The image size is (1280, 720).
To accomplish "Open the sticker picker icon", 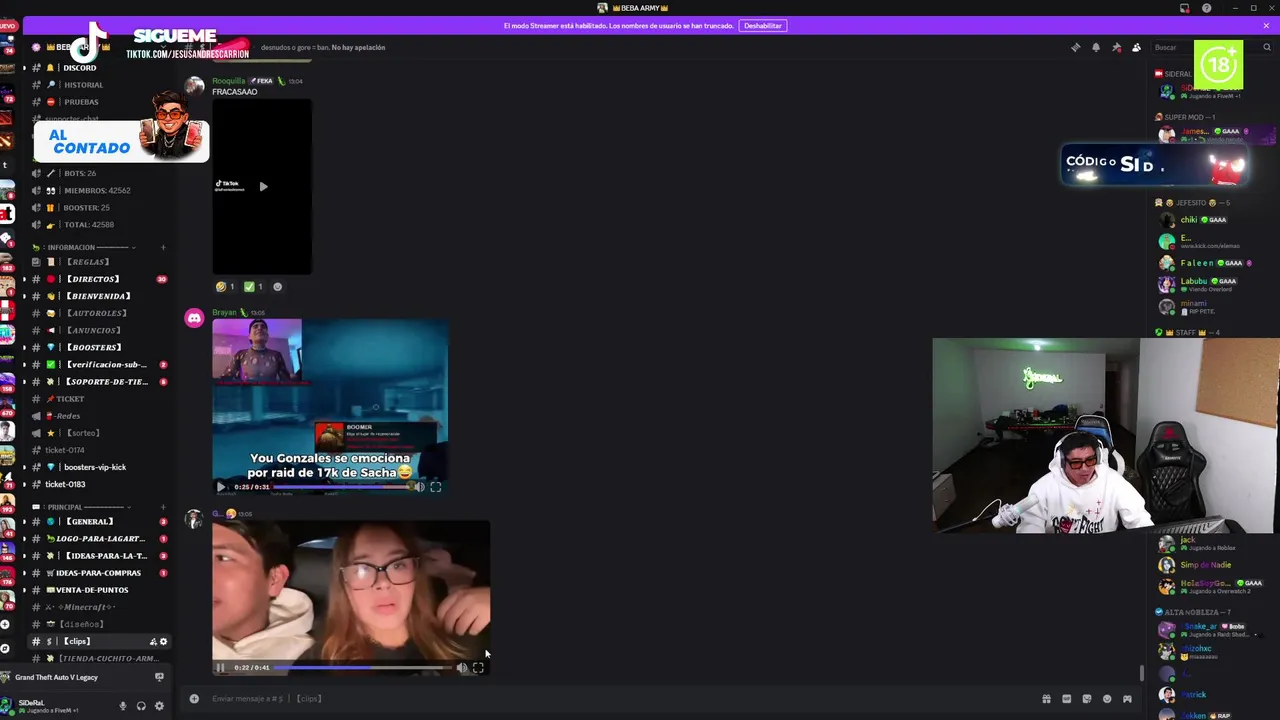I will 1087,699.
